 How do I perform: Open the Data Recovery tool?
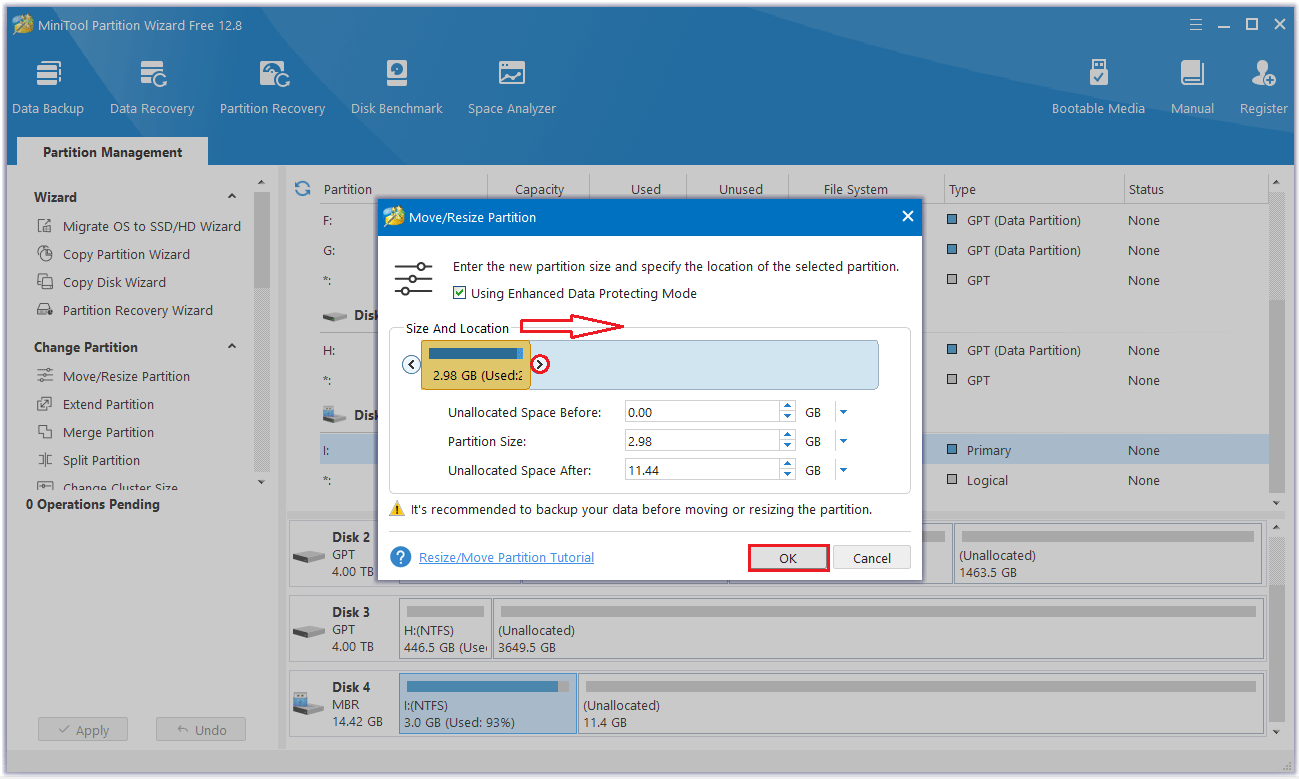[152, 88]
